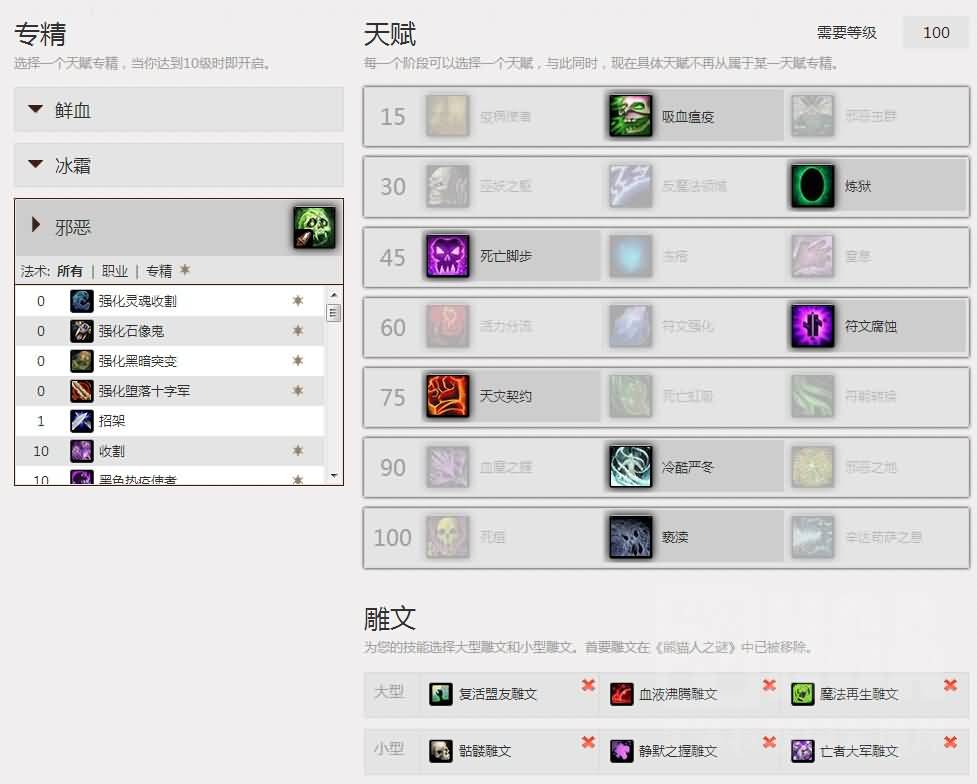Remove the 魔法再生雕文 glyph
This screenshot has width=977, height=784.
(950, 686)
